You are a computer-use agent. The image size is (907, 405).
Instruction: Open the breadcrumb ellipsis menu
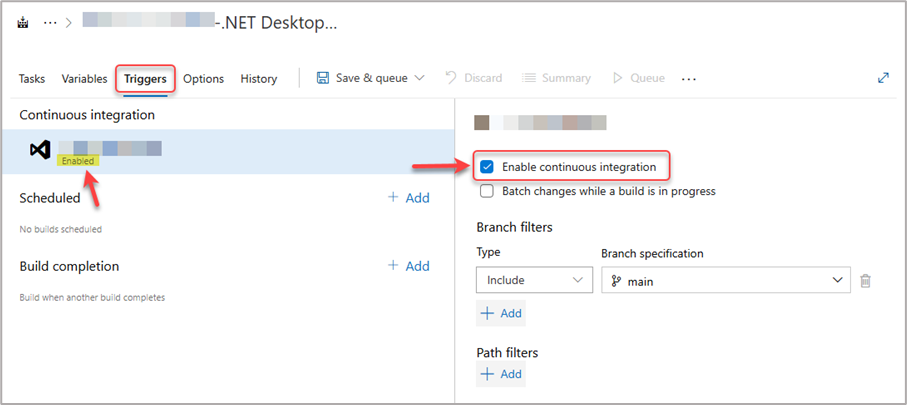pyautogui.click(x=50, y=24)
